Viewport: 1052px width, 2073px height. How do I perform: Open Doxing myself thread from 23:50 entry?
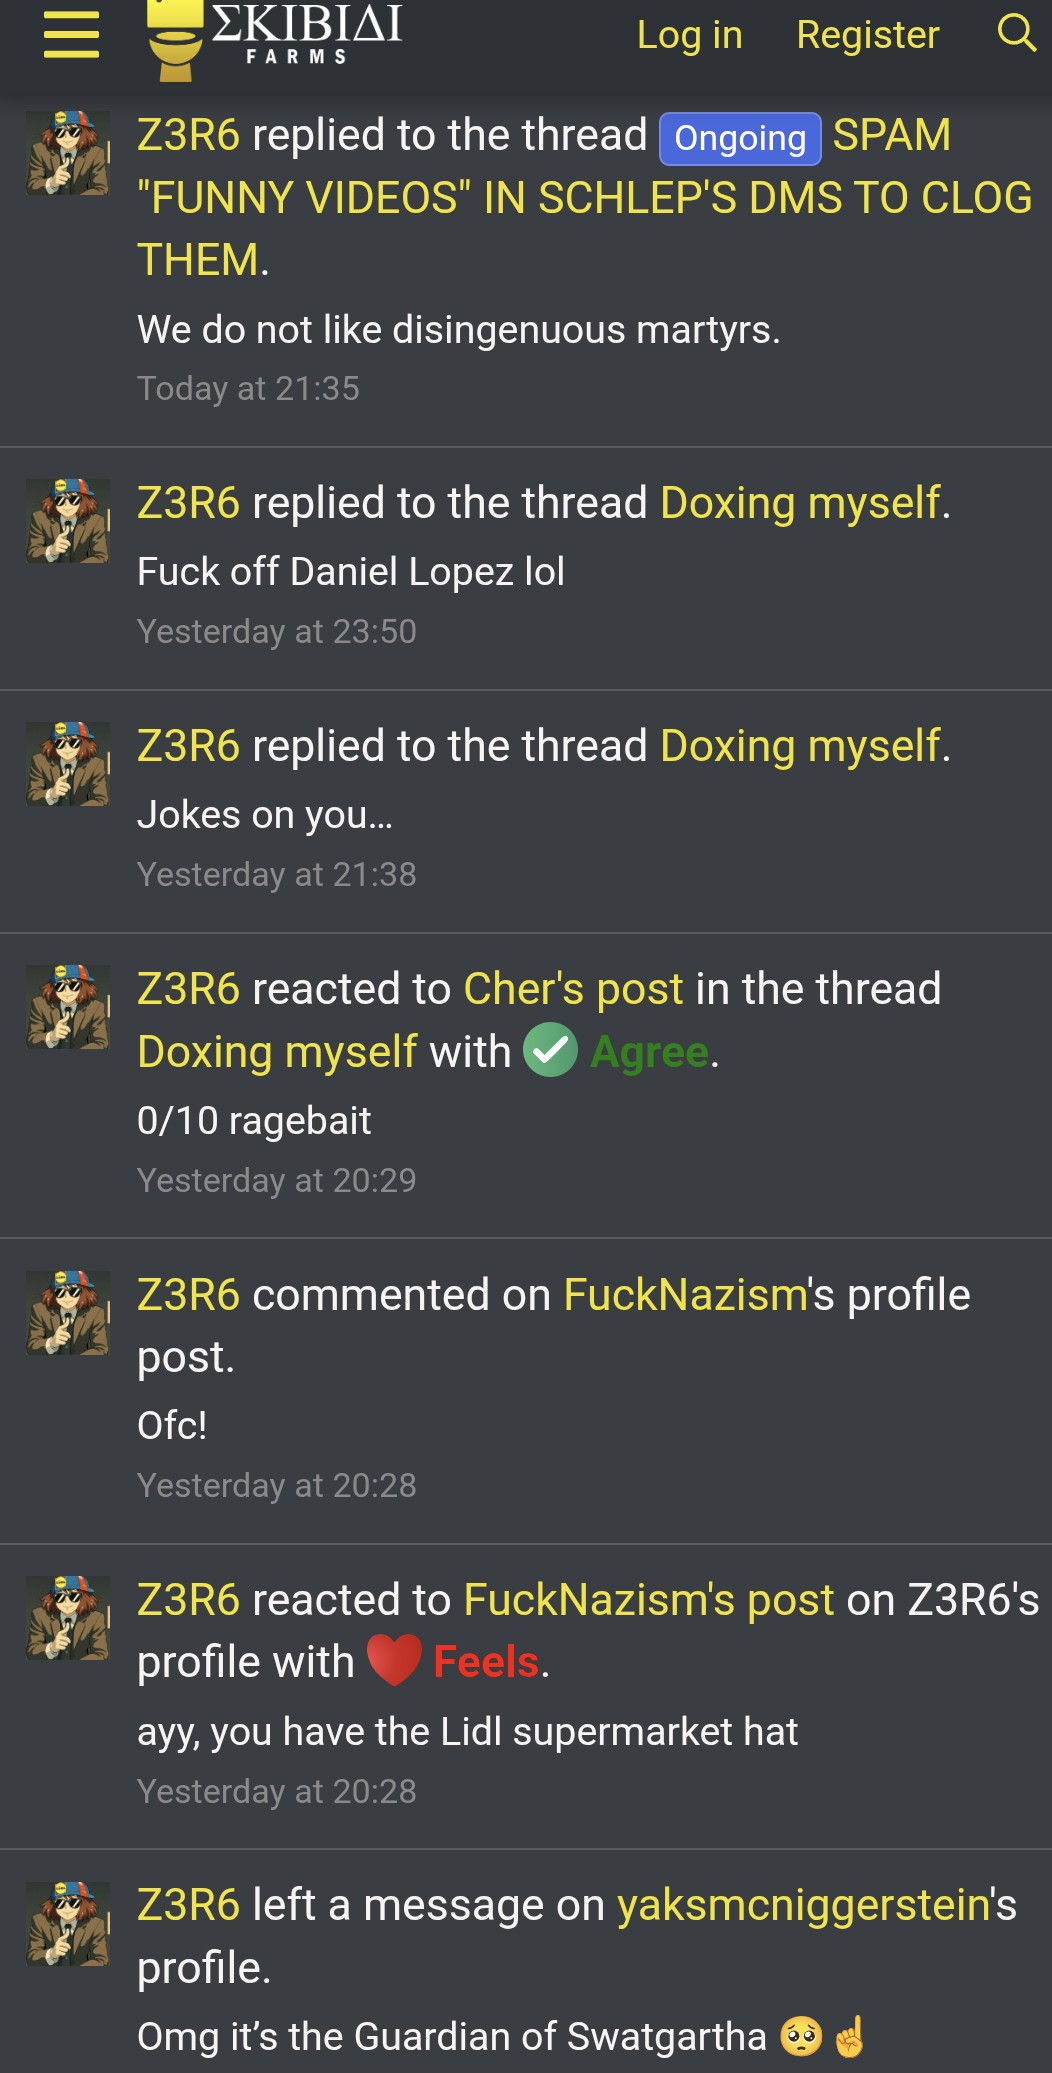[x=801, y=503]
